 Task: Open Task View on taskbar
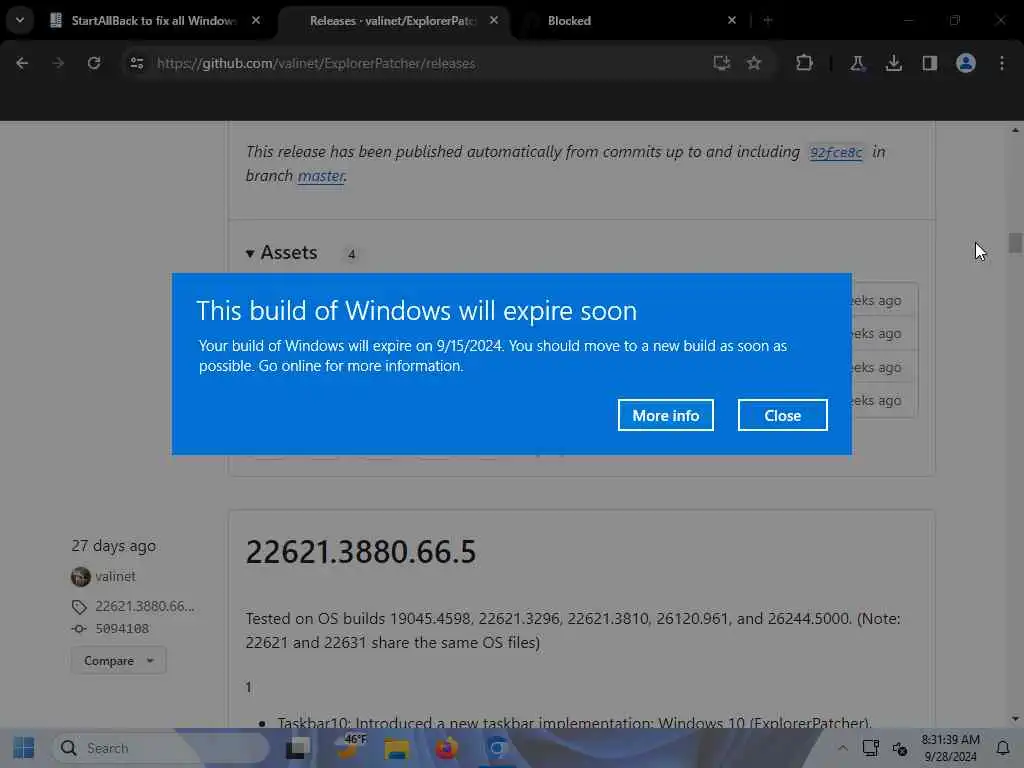click(x=298, y=748)
